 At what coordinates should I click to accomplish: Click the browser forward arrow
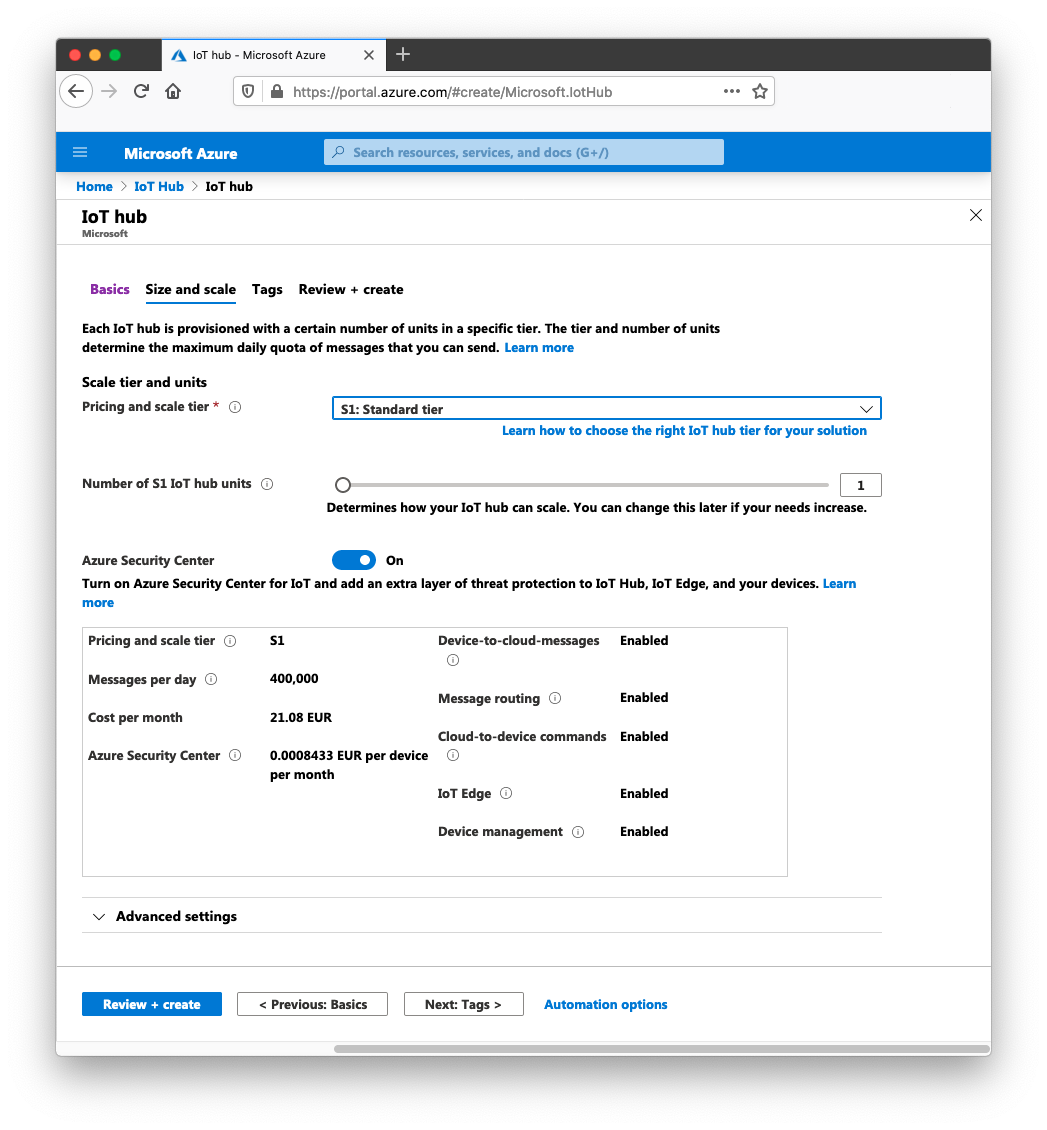(x=109, y=92)
